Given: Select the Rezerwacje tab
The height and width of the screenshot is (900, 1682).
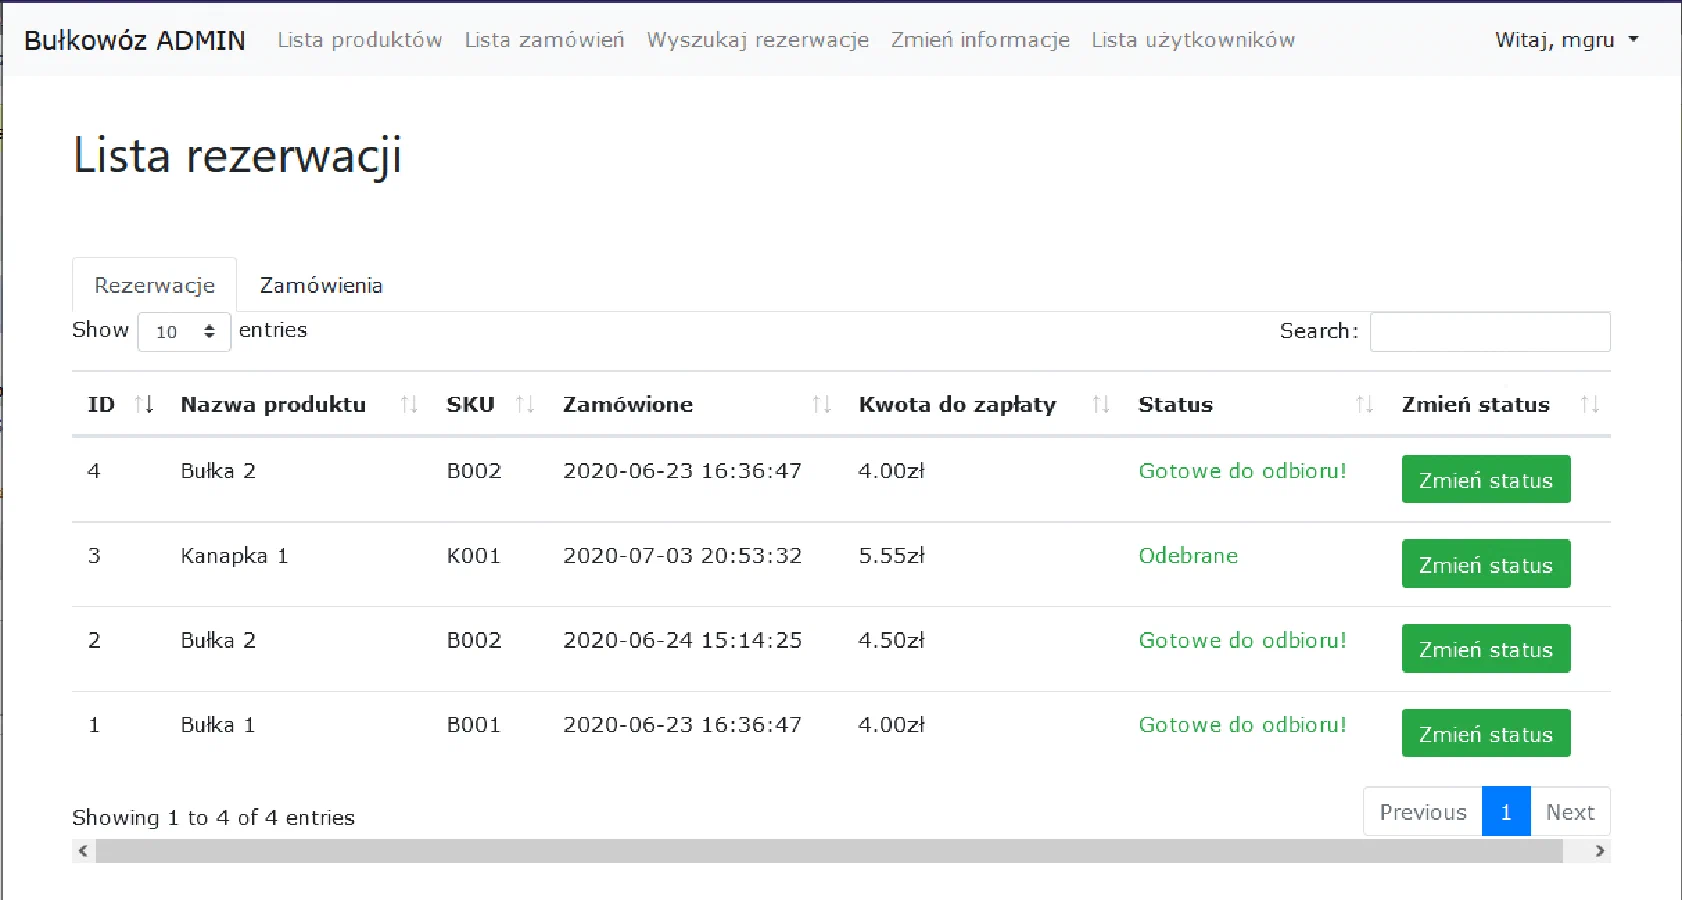Looking at the screenshot, I should (x=155, y=285).
